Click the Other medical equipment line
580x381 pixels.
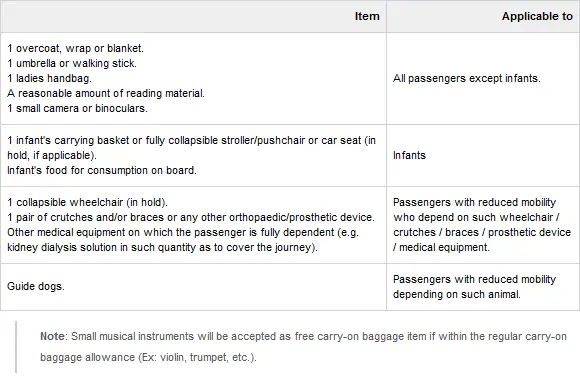tap(183, 232)
